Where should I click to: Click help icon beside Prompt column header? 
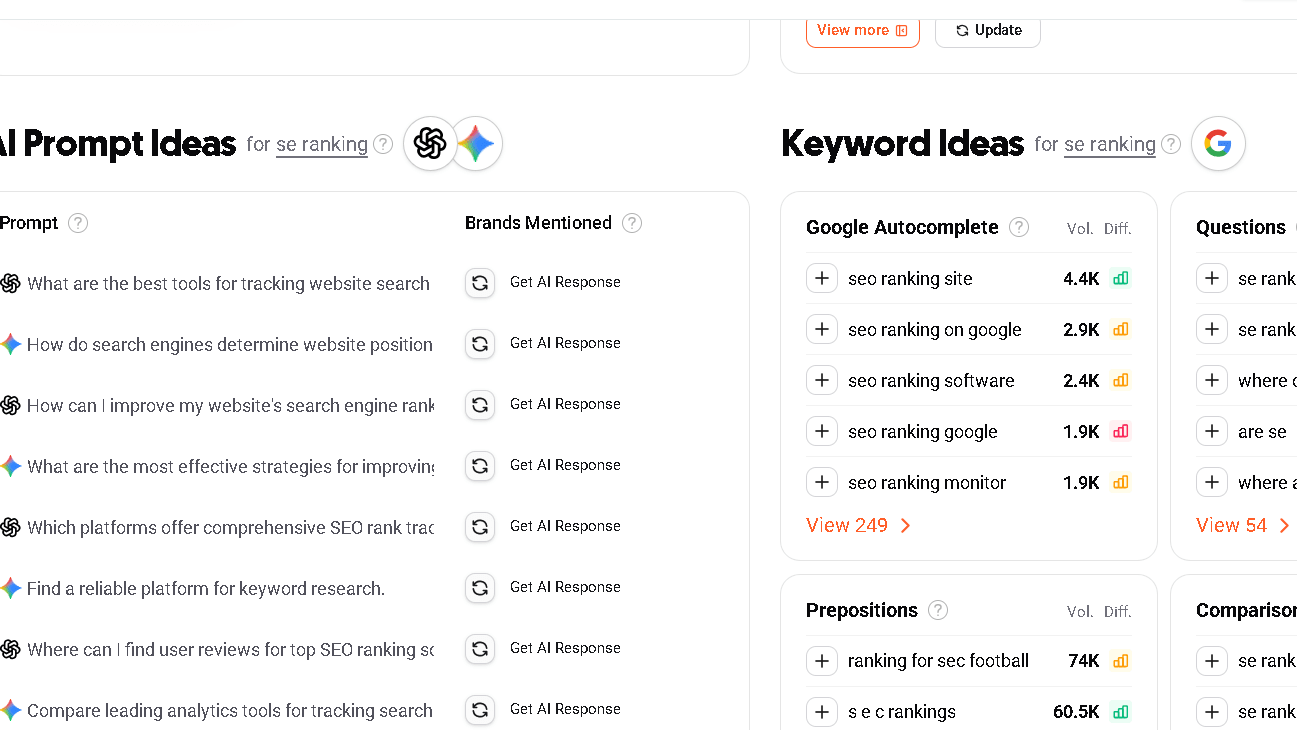click(x=78, y=223)
